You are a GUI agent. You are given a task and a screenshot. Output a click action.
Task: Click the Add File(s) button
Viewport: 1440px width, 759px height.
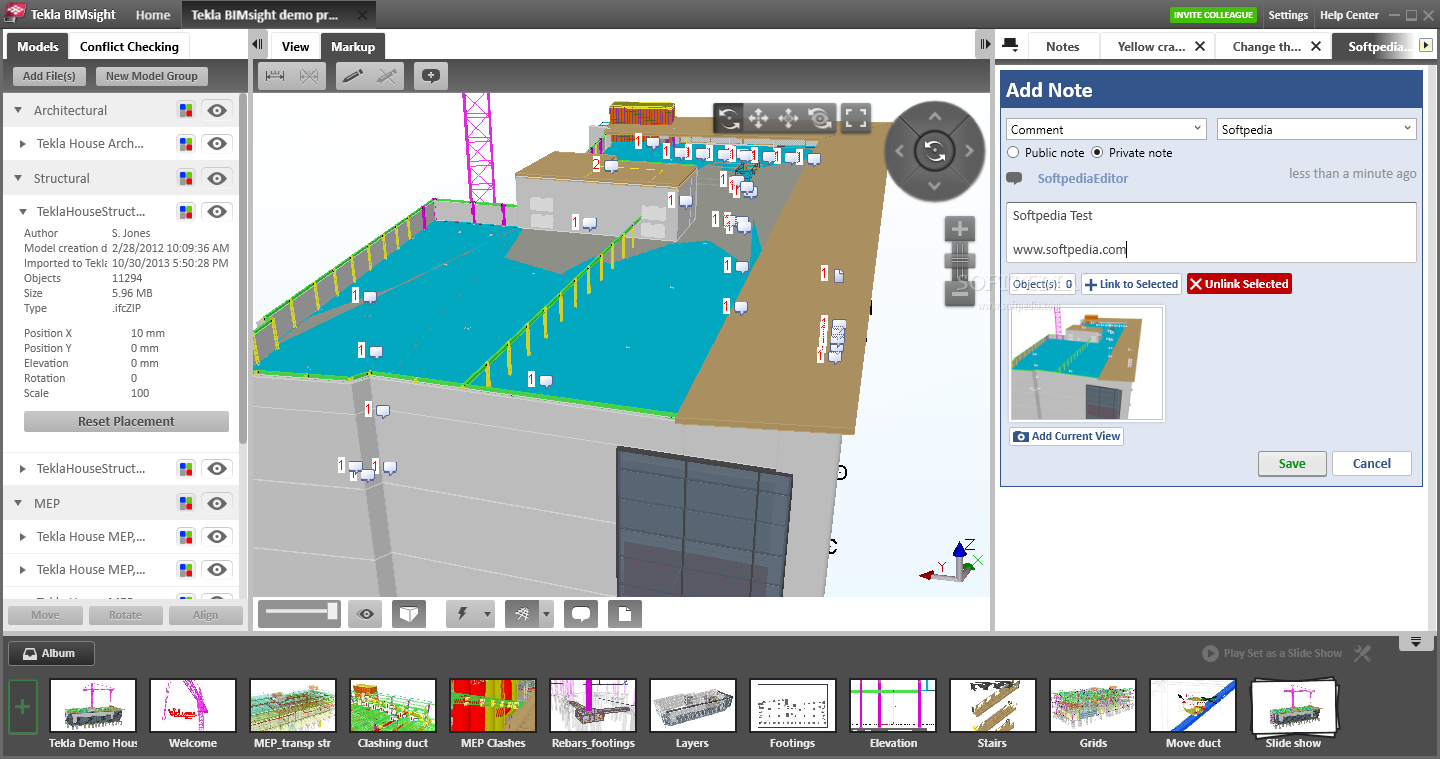49,76
